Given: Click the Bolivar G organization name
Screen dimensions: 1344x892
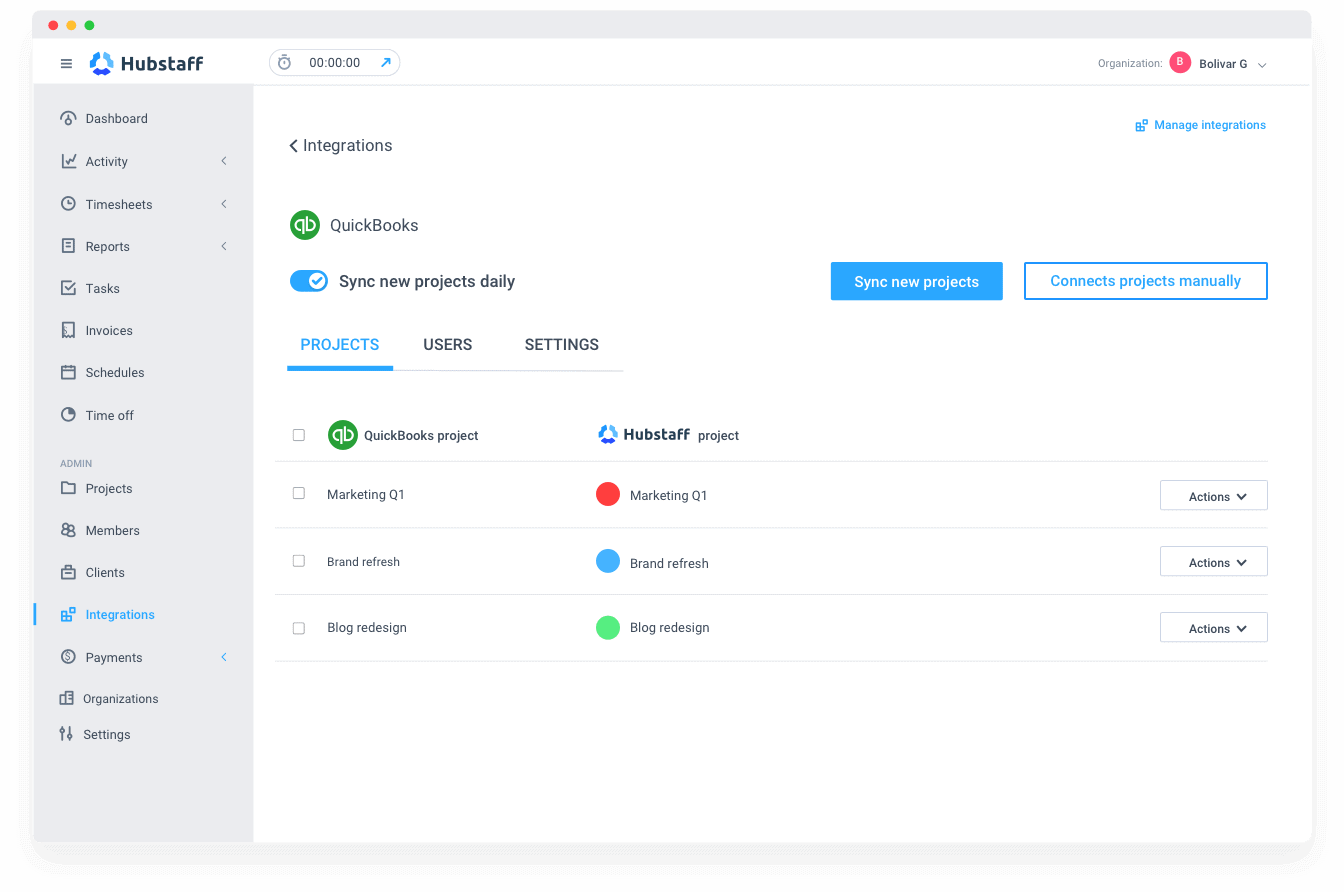Looking at the screenshot, I should (1223, 64).
